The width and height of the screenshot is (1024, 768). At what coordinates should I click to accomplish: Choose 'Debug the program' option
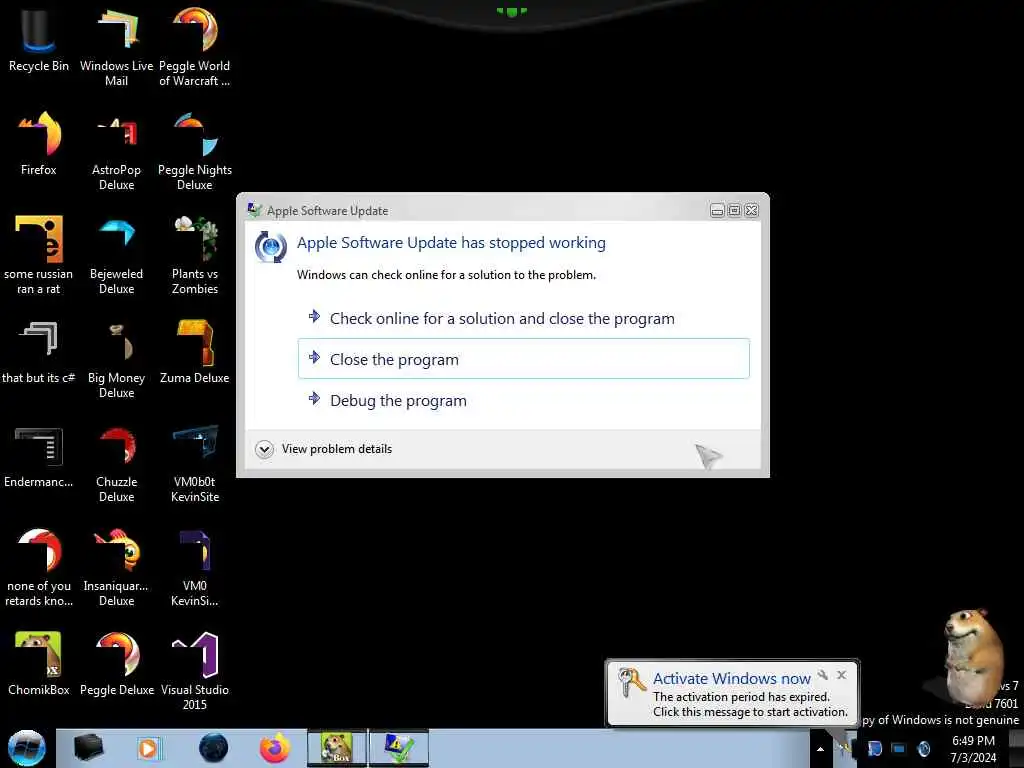point(524,400)
